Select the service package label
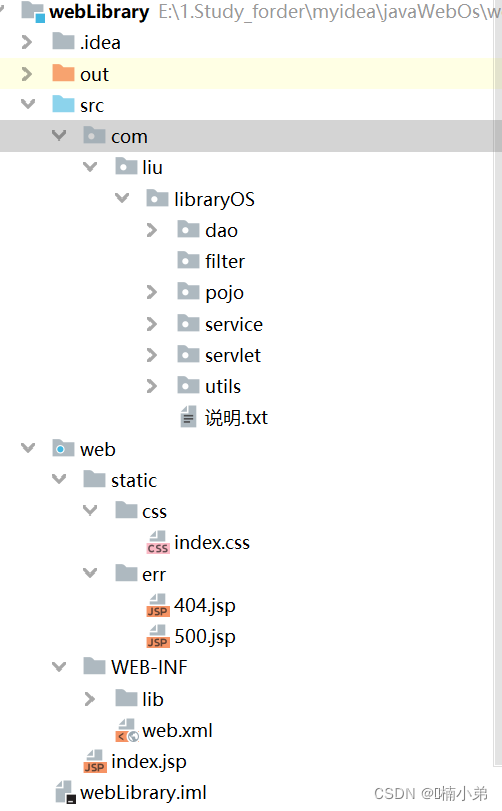Viewport: 502px width, 811px height. 234,324
